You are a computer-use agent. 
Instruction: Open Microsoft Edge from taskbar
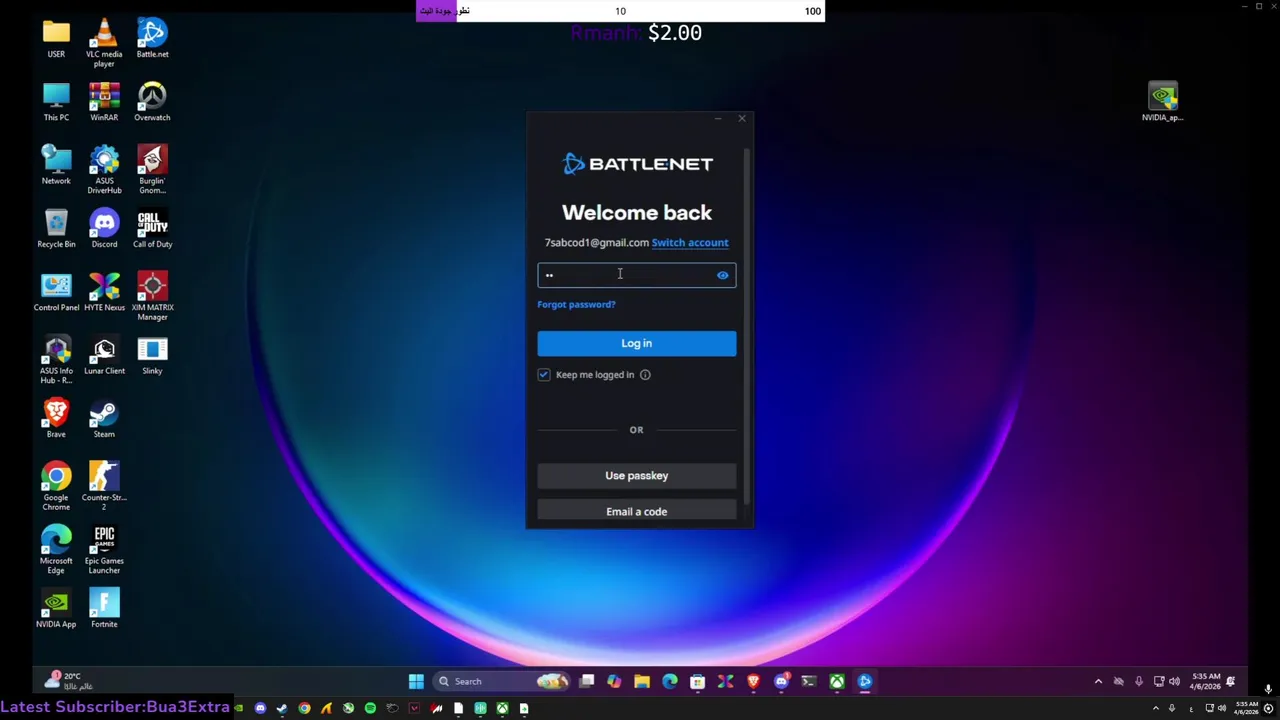[670, 682]
